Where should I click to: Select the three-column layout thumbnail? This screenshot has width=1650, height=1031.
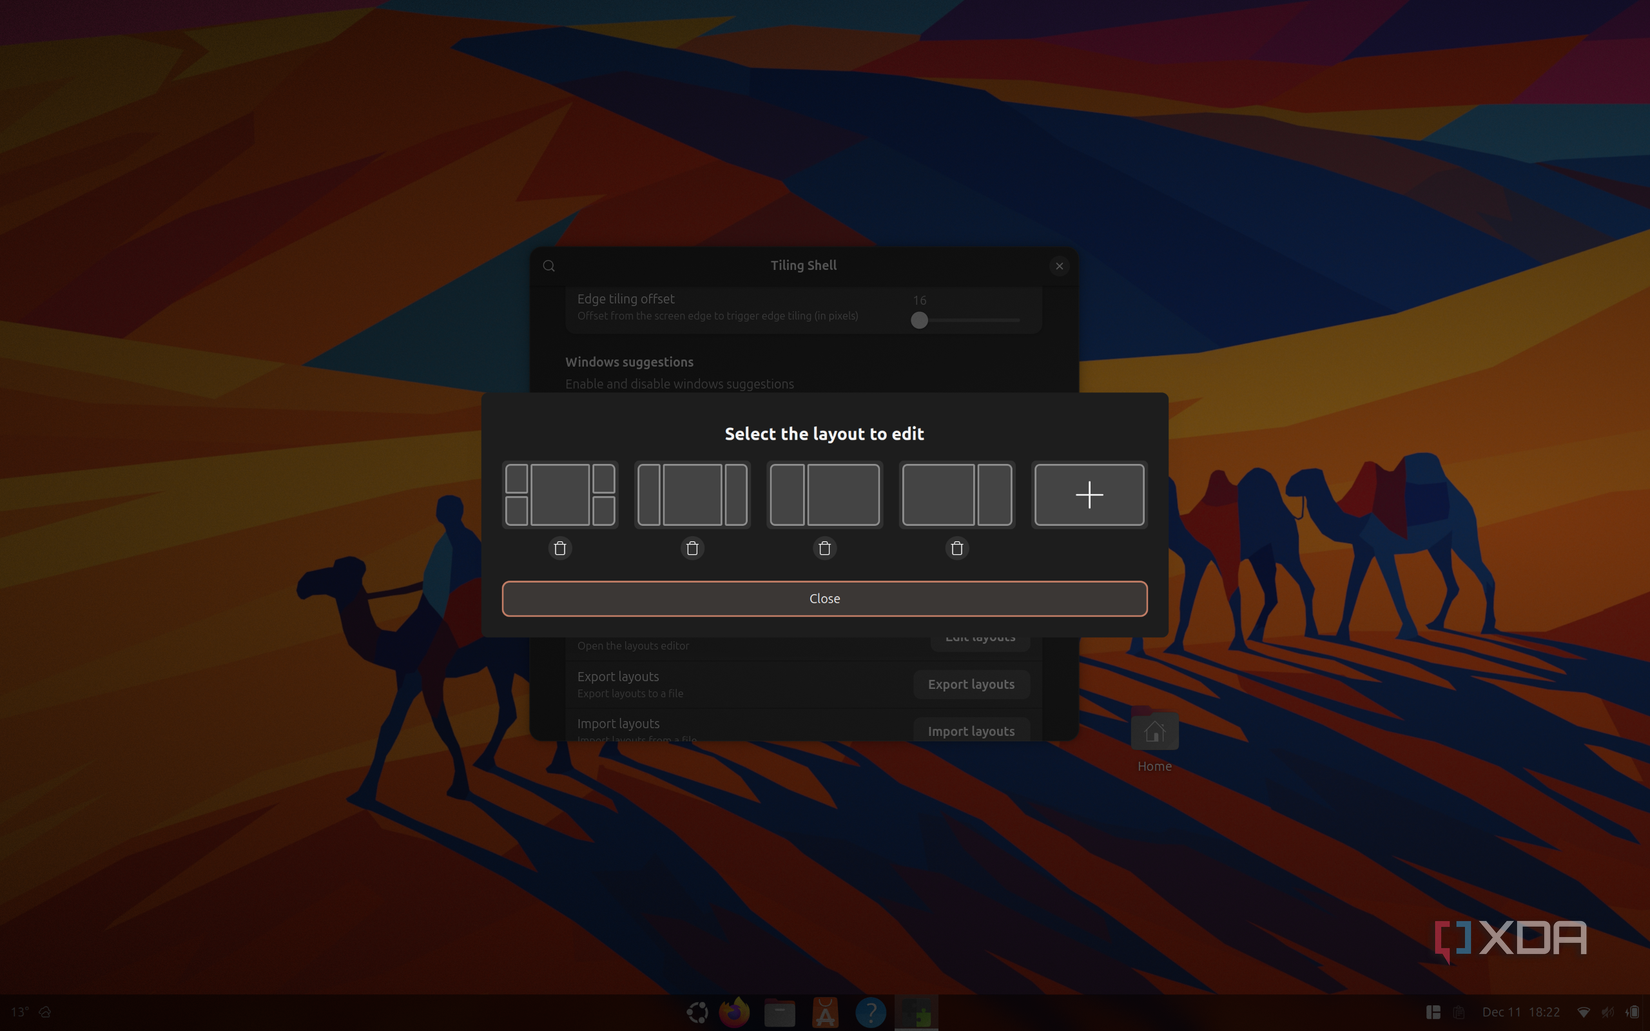(x=692, y=494)
